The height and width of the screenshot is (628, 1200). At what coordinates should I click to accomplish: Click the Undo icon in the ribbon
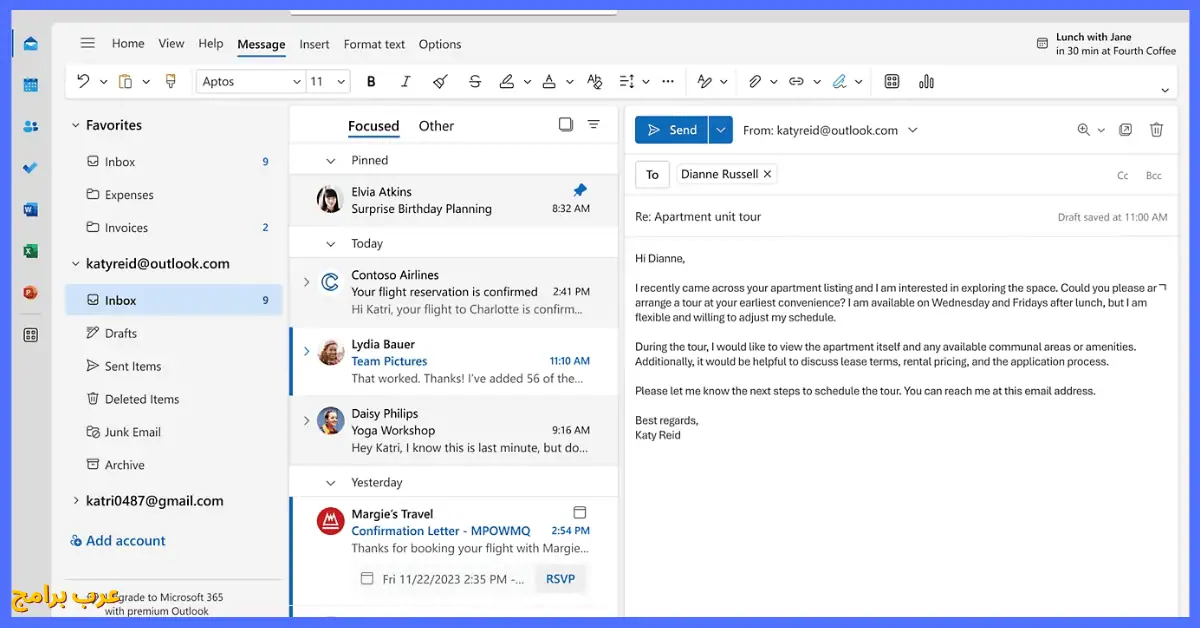point(83,81)
